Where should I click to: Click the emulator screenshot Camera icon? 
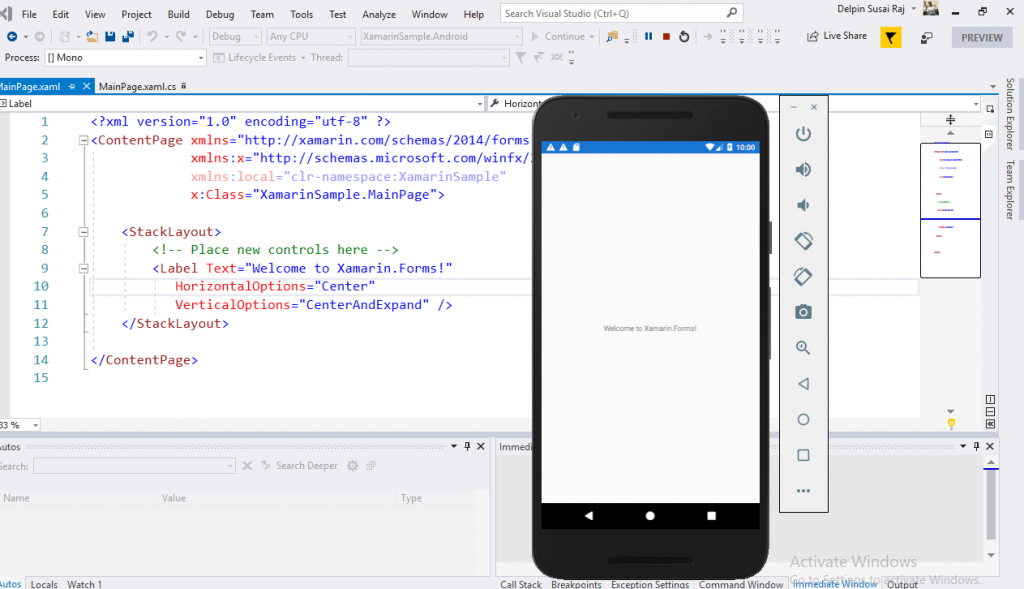[803, 312]
